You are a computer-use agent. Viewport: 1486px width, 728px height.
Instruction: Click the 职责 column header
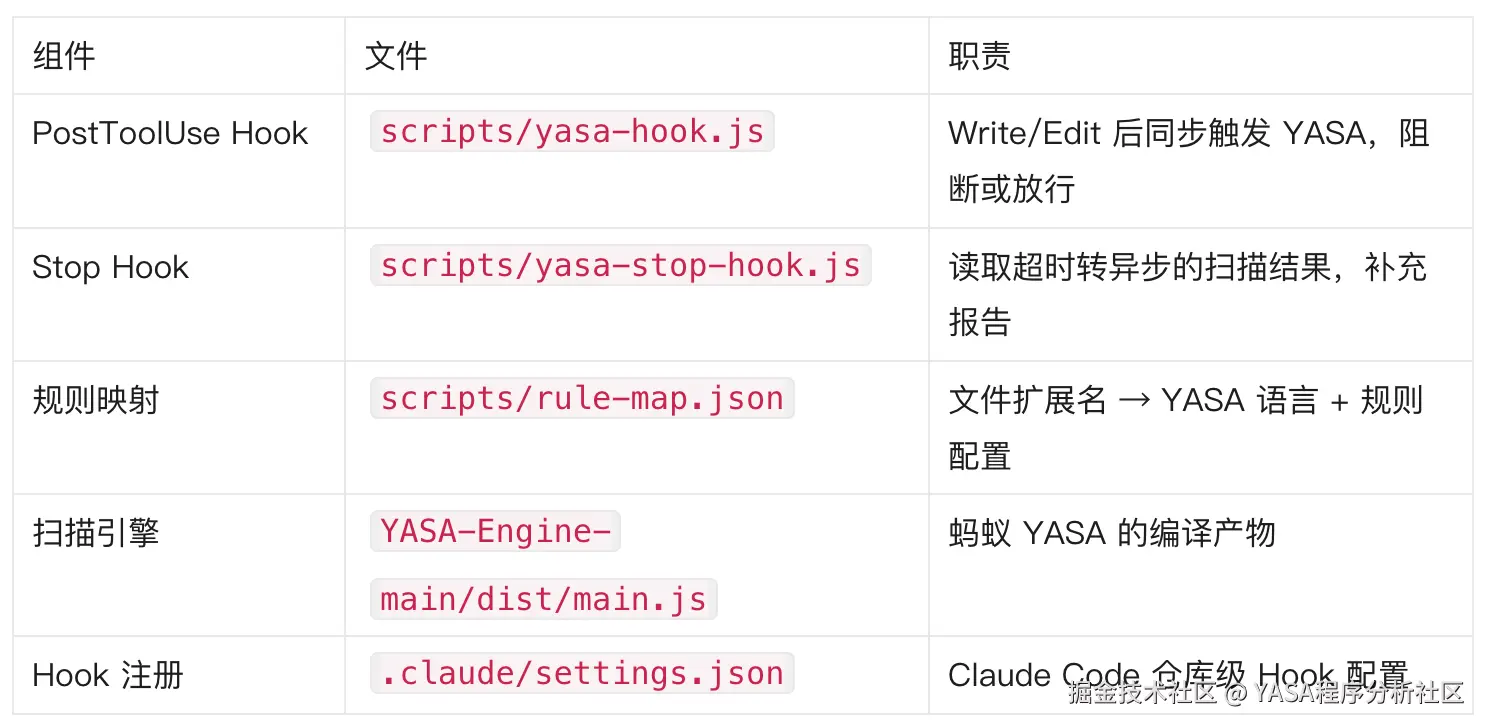979,56
